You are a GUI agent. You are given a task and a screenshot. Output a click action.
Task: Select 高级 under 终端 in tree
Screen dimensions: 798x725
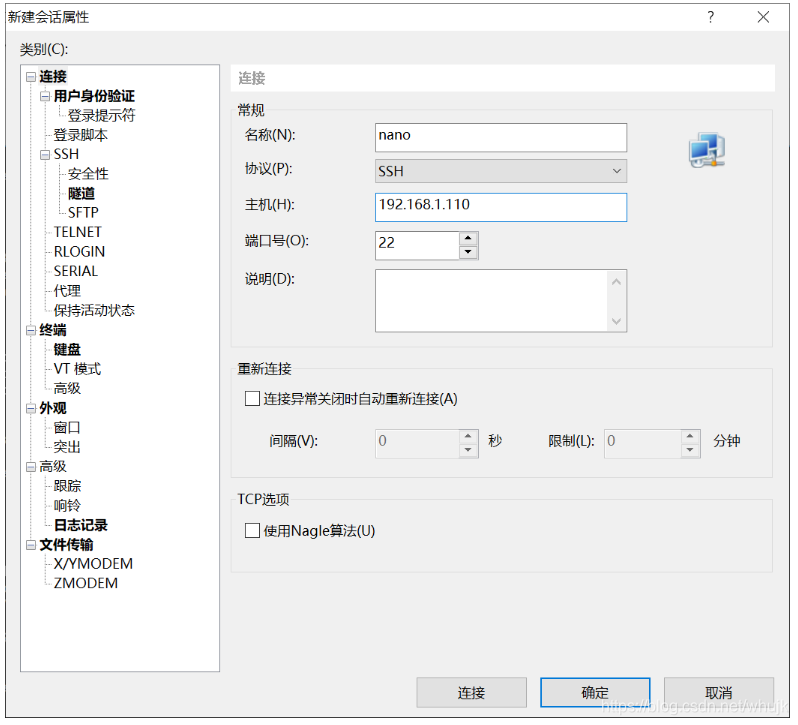click(67, 389)
